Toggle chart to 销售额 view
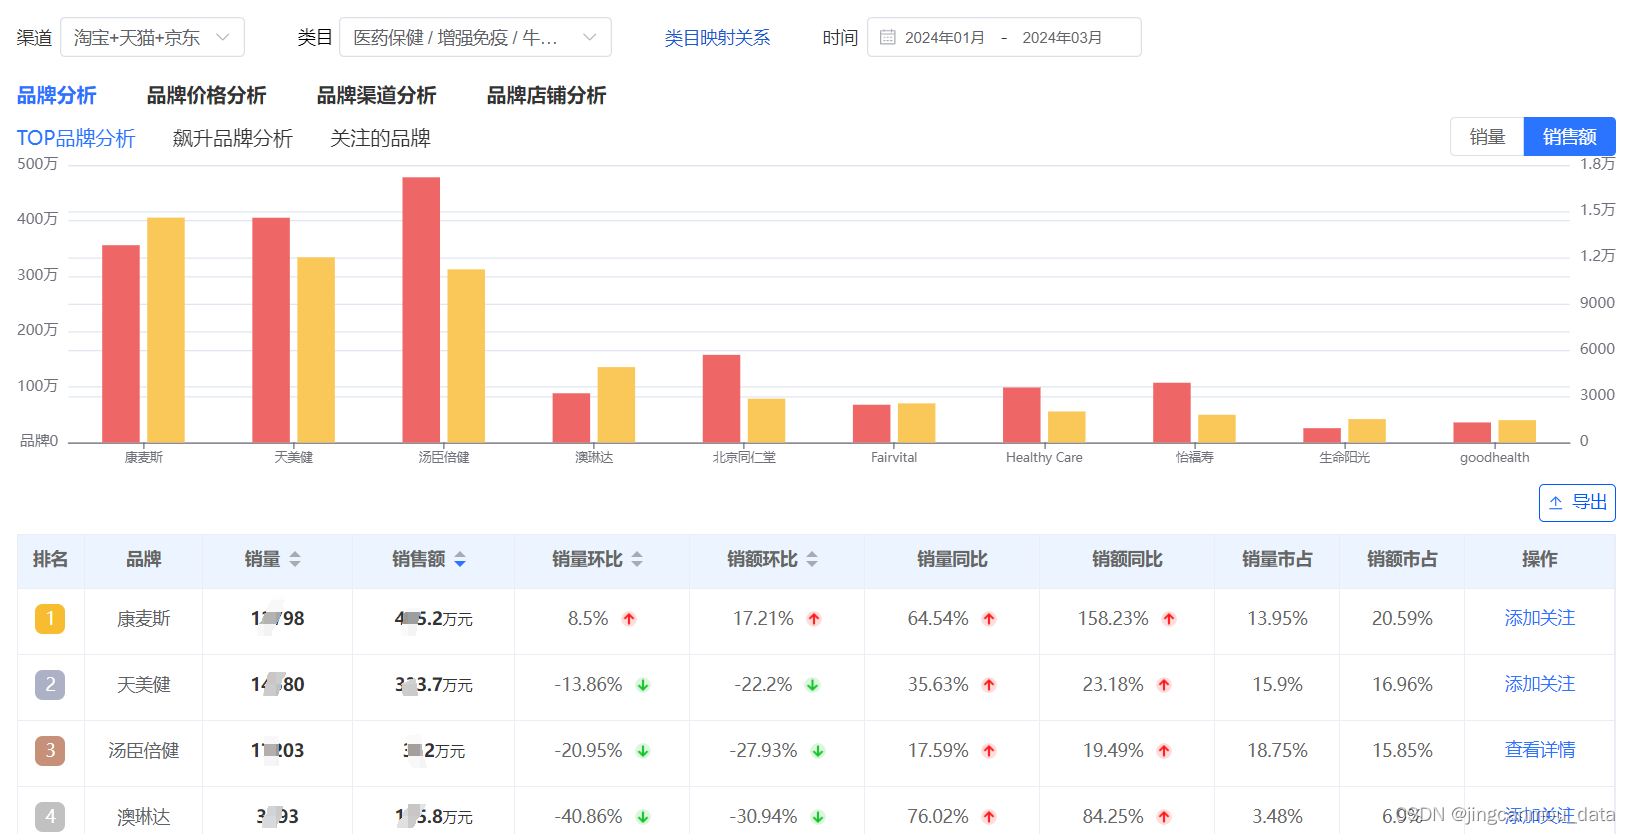 click(1569, 137)
